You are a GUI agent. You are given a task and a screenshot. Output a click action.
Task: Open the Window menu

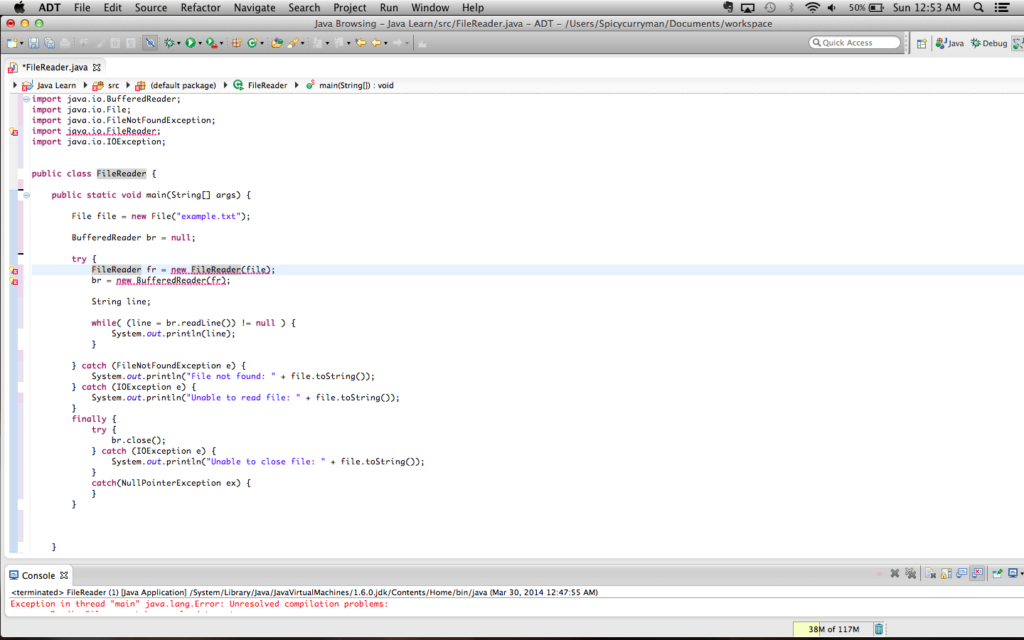(x=430, y=8)
